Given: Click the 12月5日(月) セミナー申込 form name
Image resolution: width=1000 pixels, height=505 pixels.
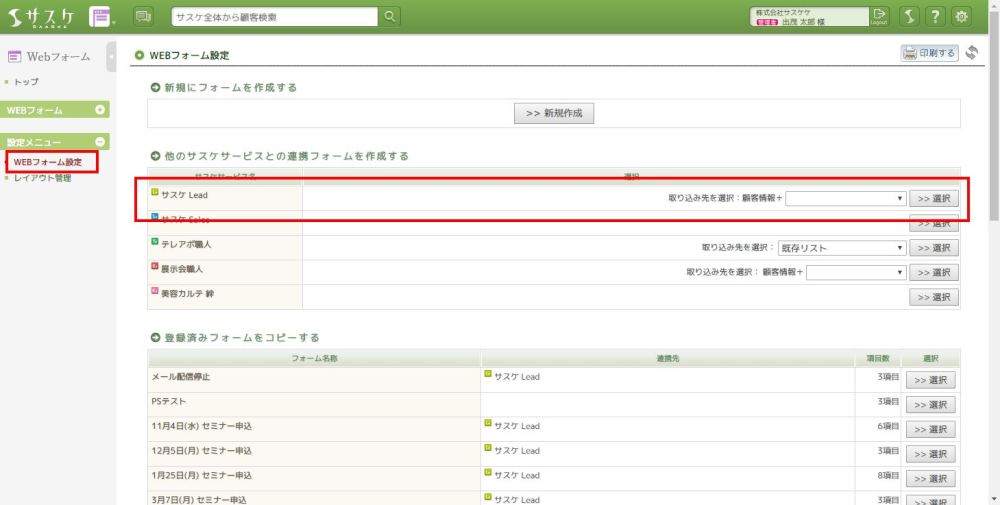Looking at the screenshot, I should coord(201,451).
